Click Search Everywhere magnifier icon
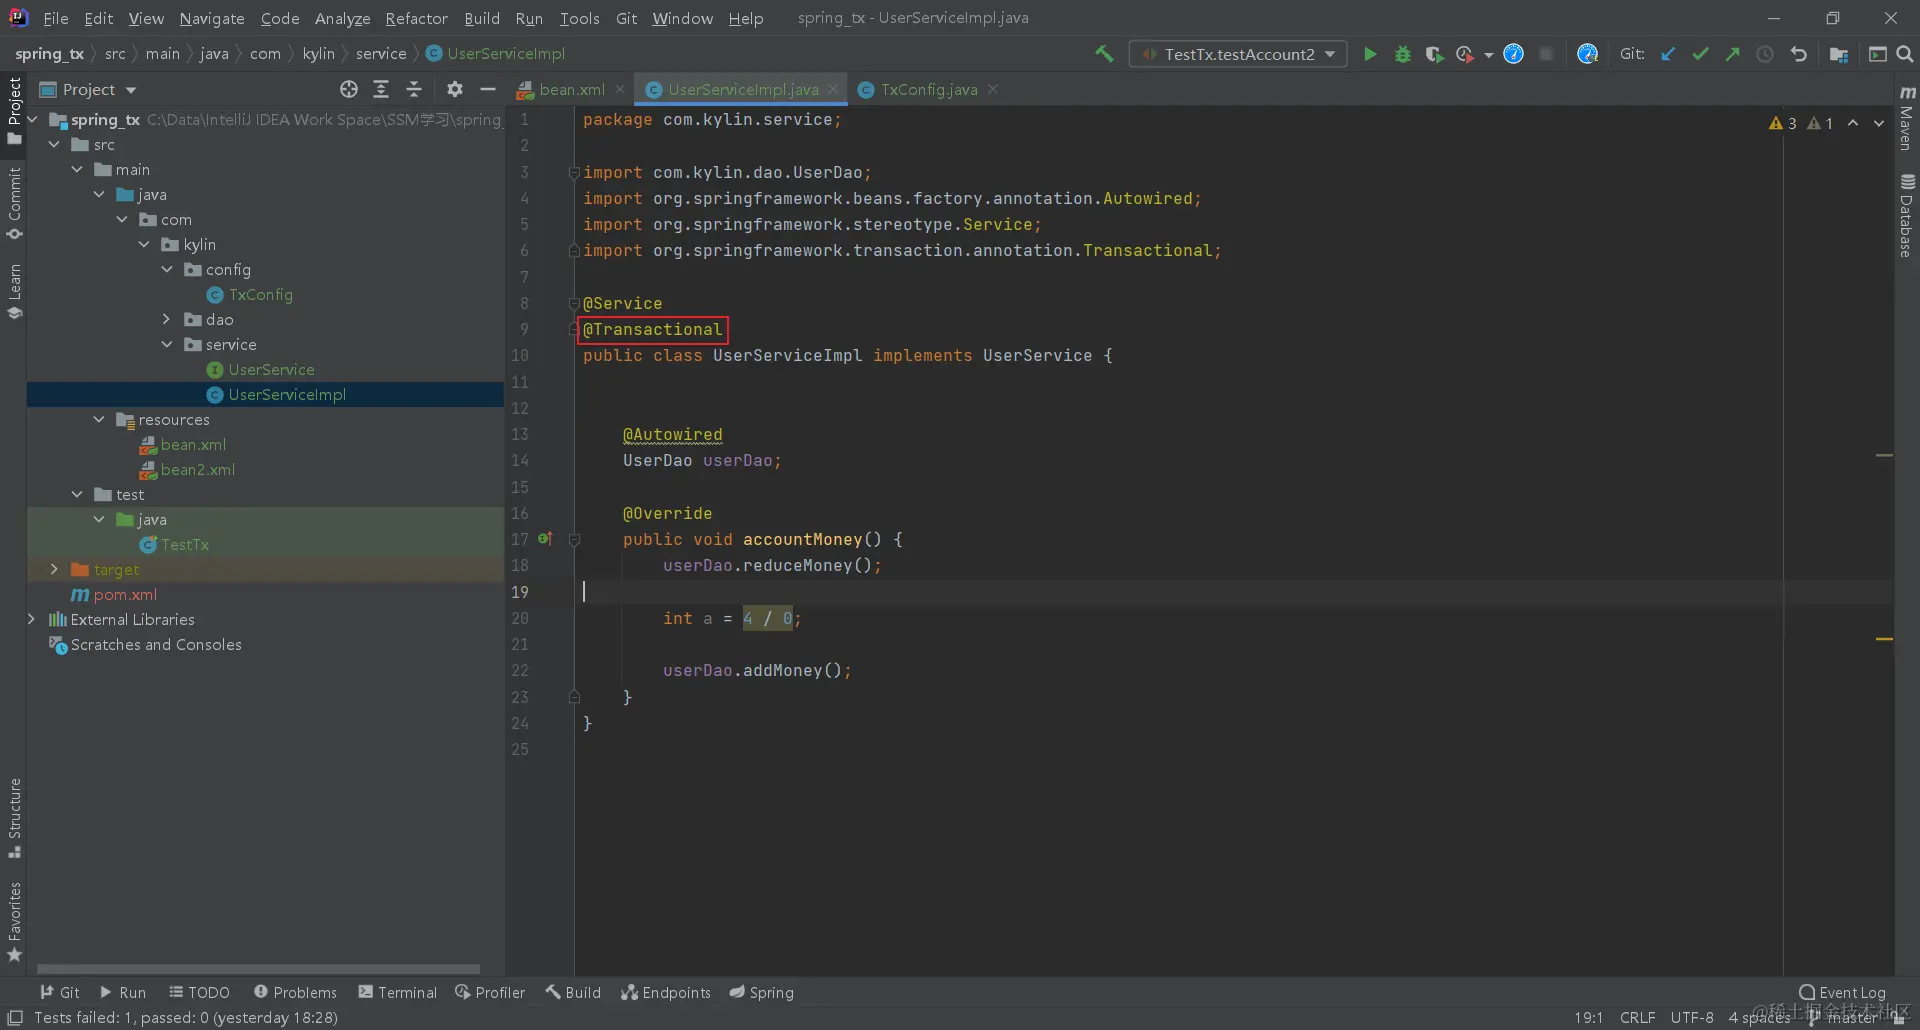The image size is (1920, 1030). coord(1905,54)
